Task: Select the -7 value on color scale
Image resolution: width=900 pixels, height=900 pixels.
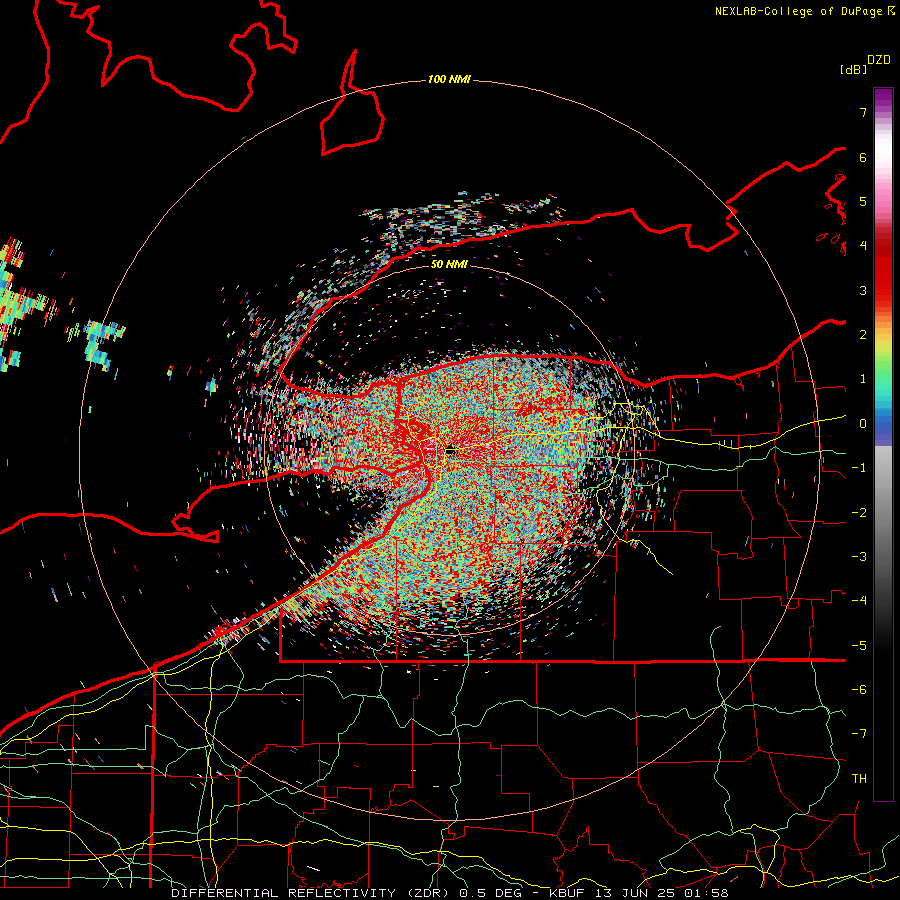Action: coord(859,734)
